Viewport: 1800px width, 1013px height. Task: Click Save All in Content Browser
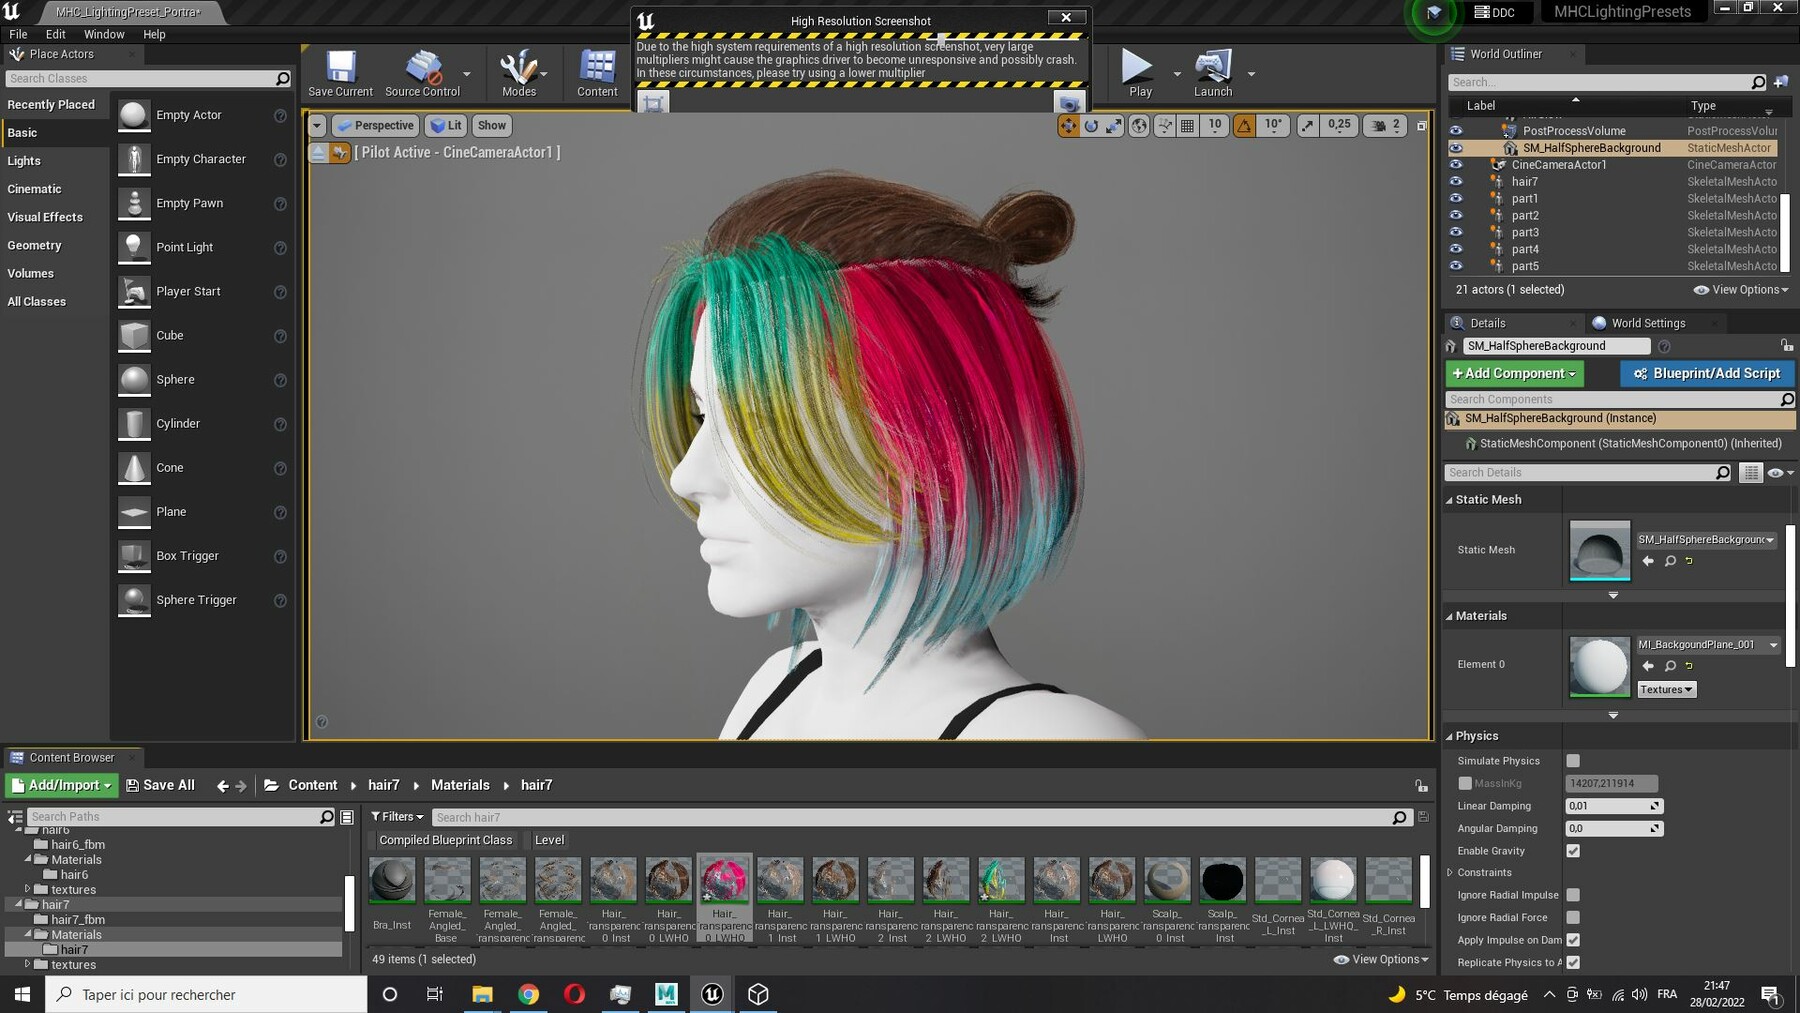click(160, 785)
